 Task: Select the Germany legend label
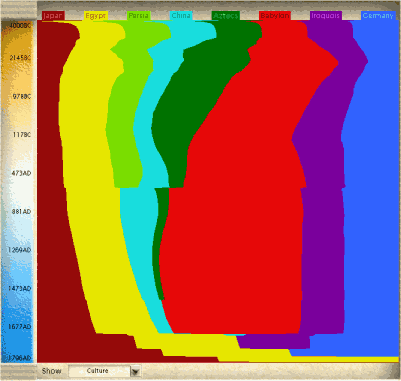[x=378, y=16]
